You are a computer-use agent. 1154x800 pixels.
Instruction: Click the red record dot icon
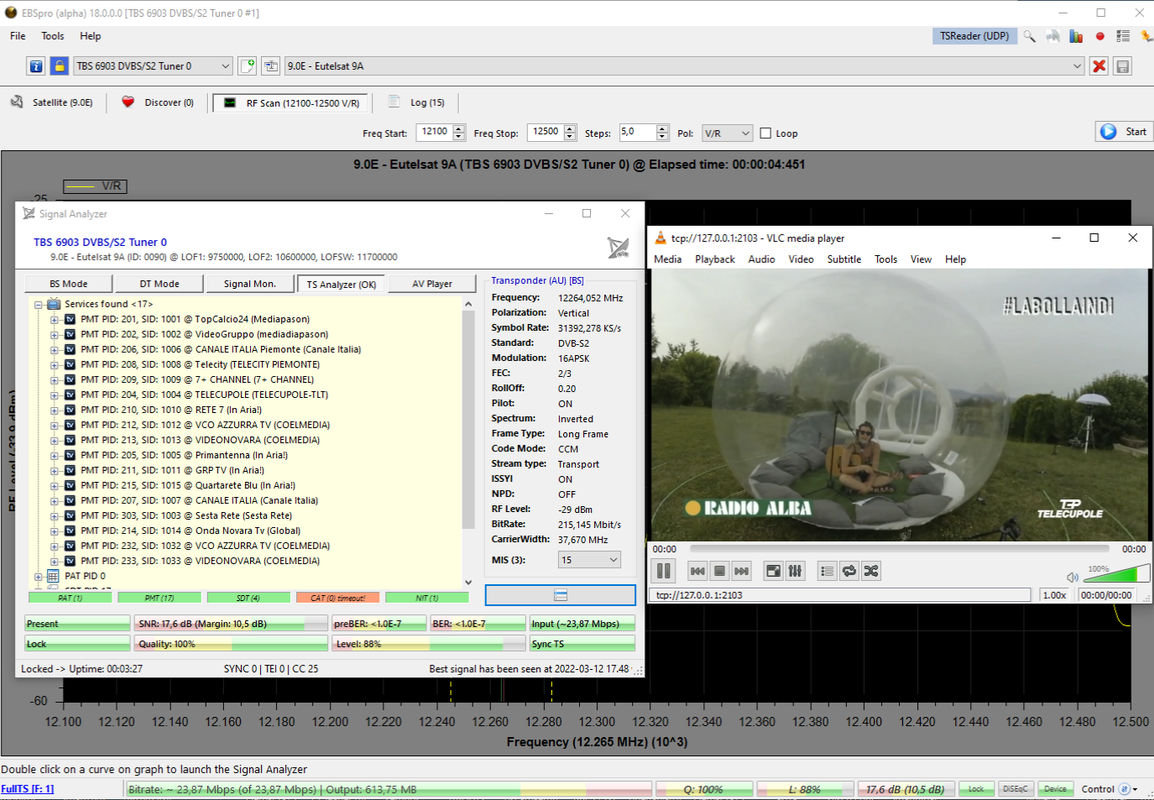pyautogui.click(x=1100, y=36)
